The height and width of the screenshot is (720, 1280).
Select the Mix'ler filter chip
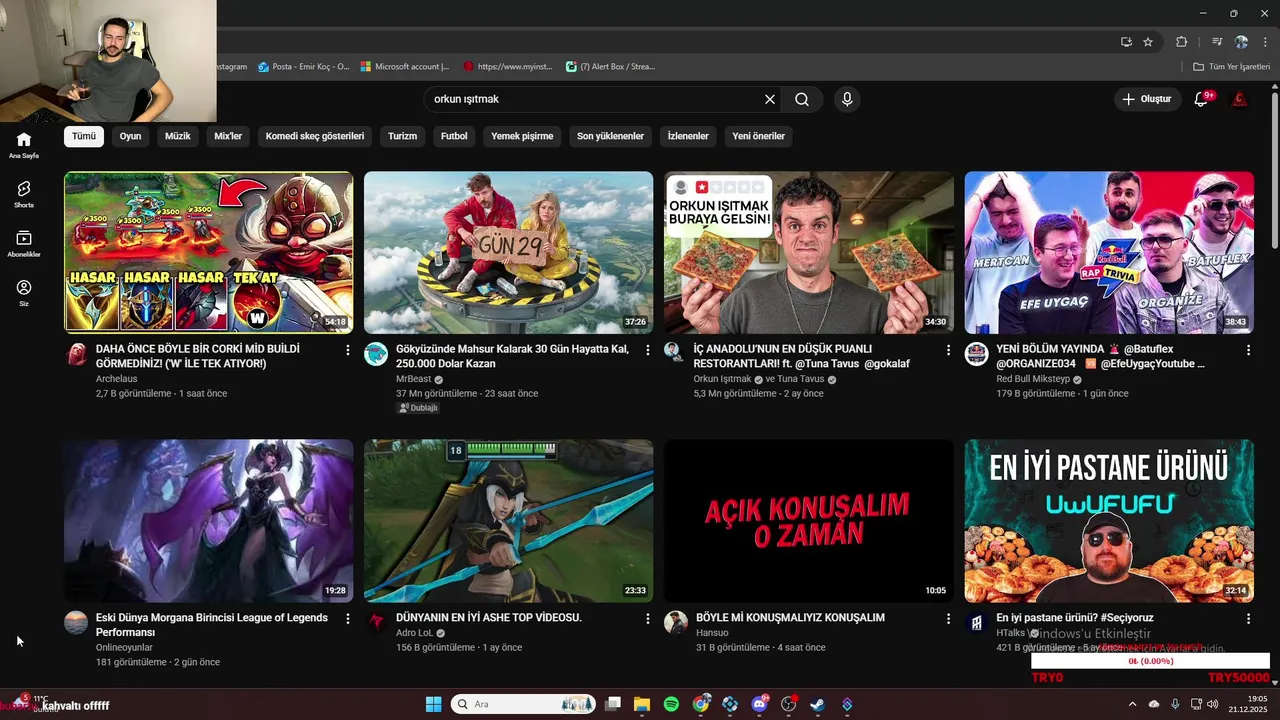pyautogui.click(x=228, y=136)
